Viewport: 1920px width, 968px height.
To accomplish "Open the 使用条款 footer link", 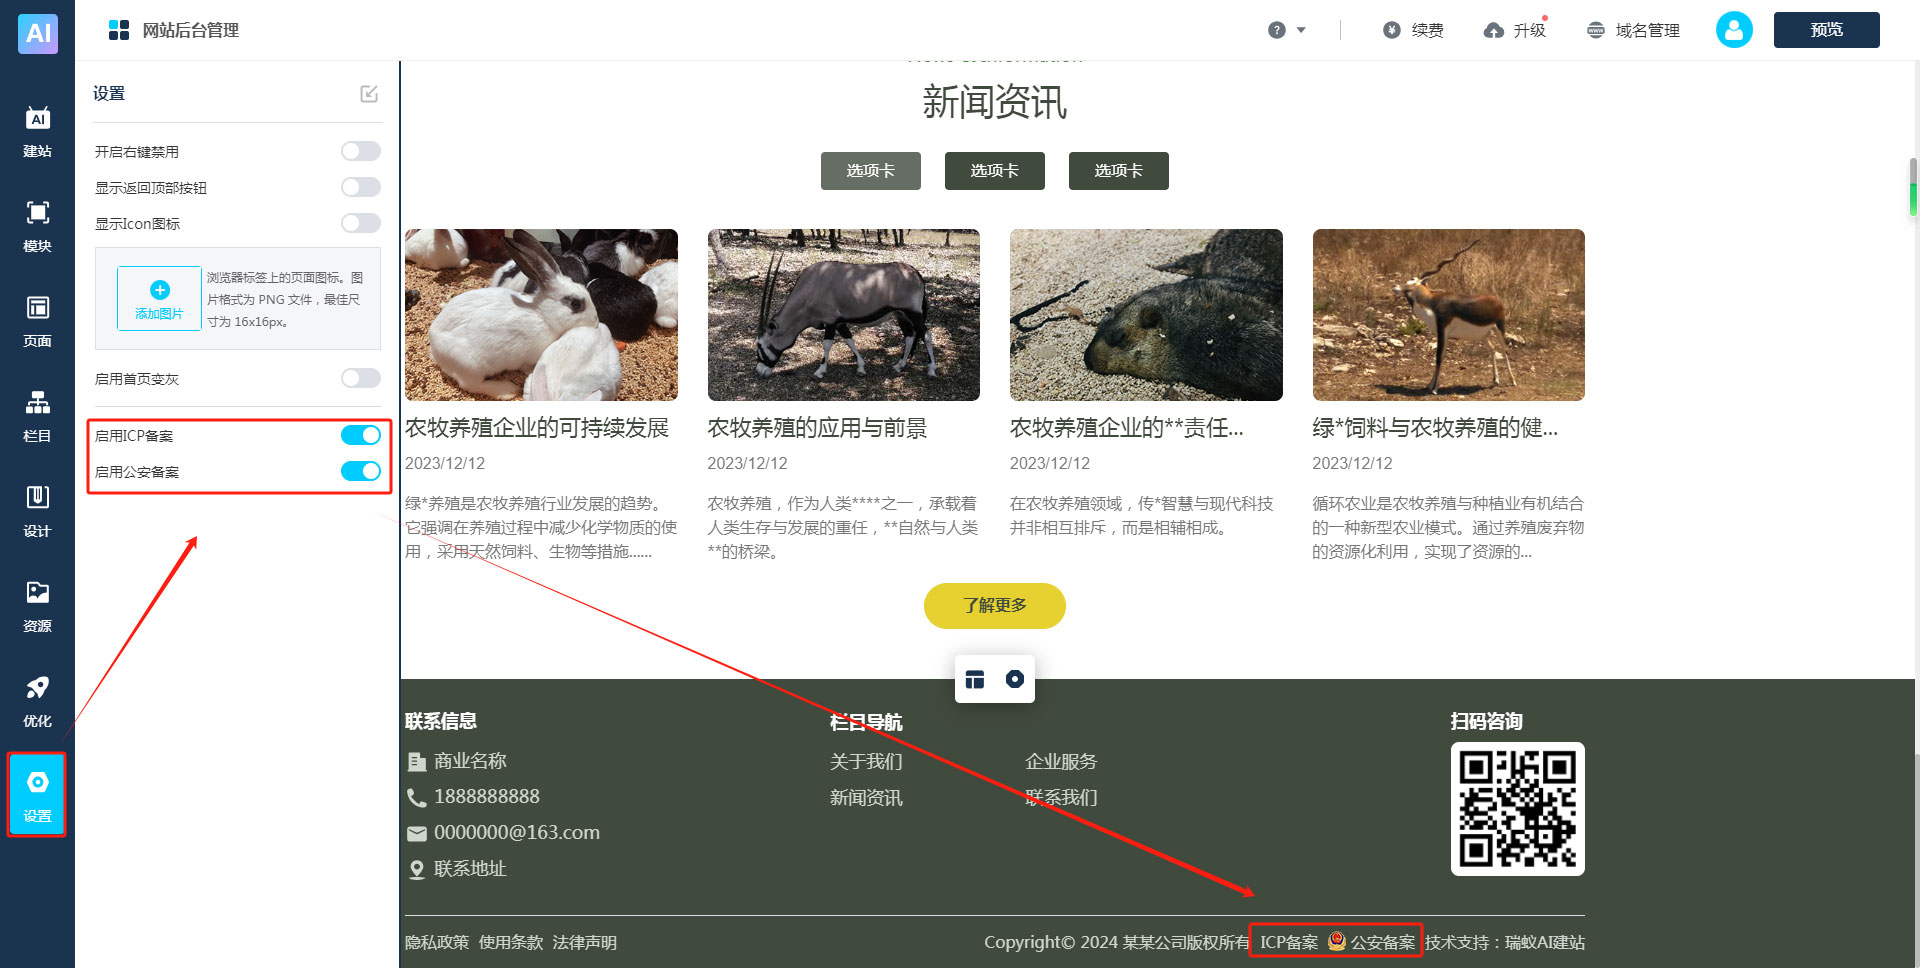I will [x=511, y=942].
